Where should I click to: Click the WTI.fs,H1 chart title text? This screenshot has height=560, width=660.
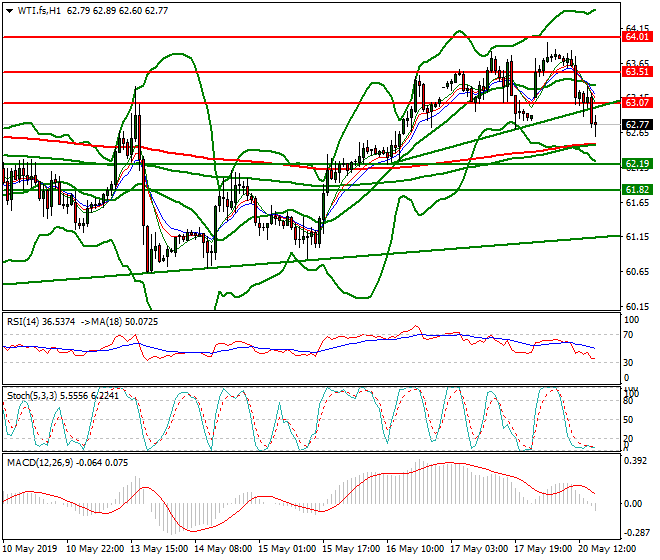[39, 11]
